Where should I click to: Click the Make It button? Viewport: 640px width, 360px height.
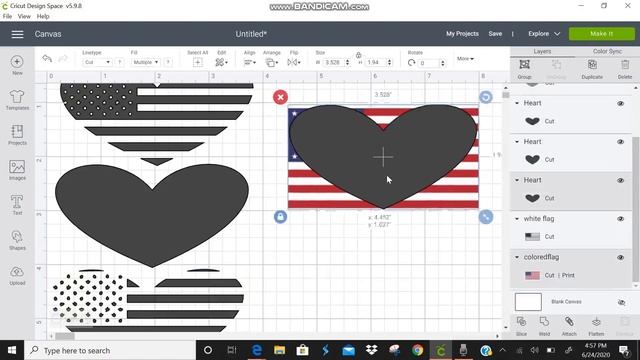click(x=602, y=34)
